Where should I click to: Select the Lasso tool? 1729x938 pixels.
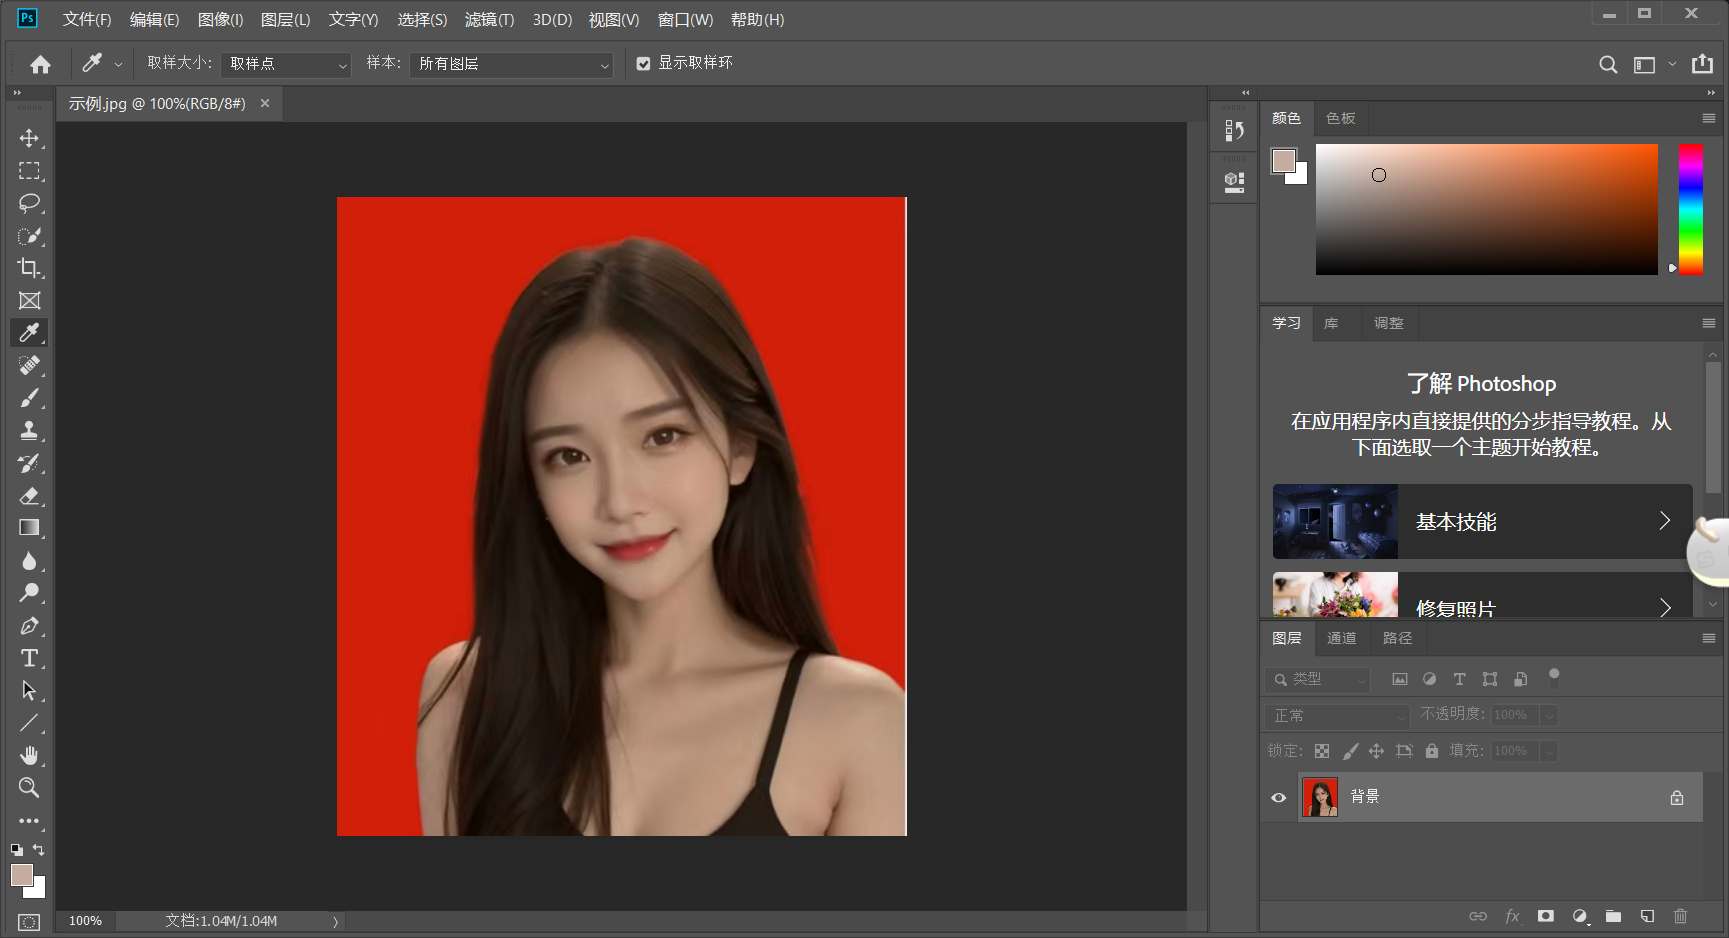pos(29,203)
